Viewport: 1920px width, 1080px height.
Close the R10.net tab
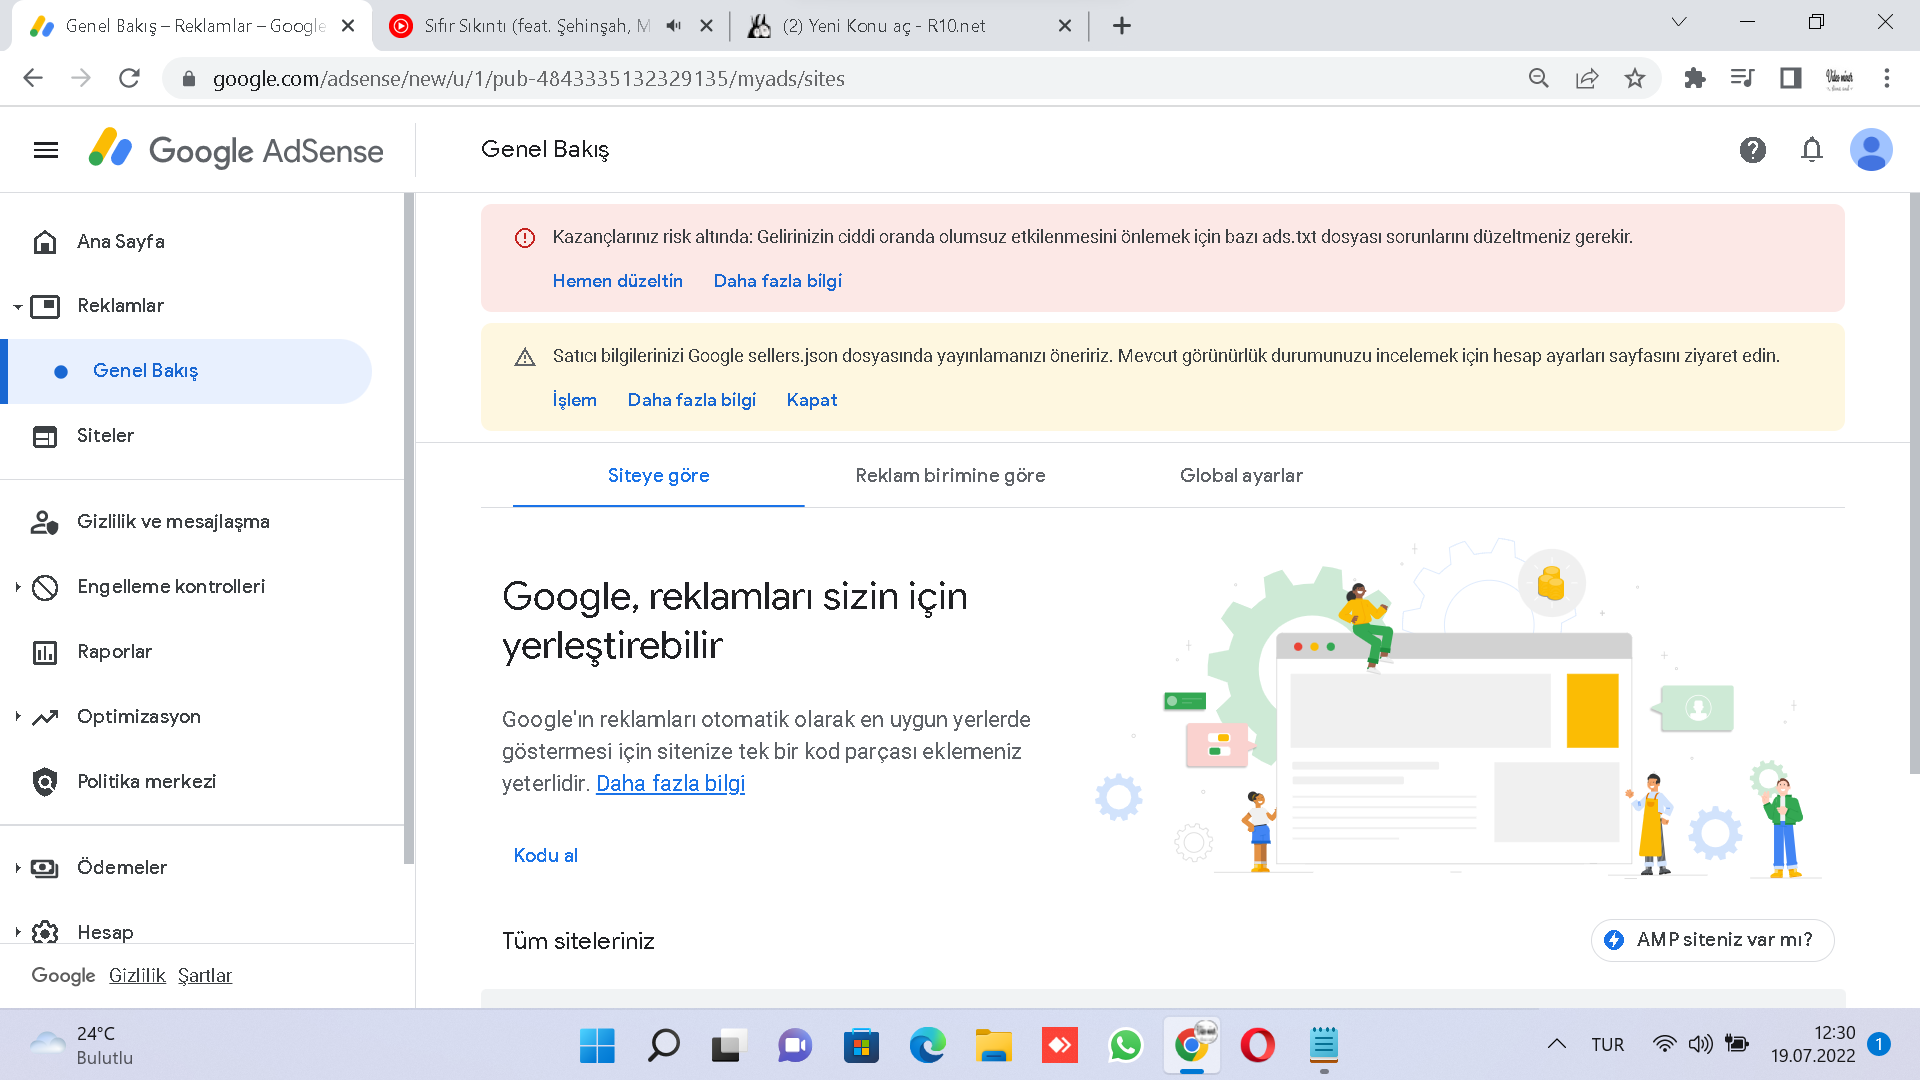1064,26
